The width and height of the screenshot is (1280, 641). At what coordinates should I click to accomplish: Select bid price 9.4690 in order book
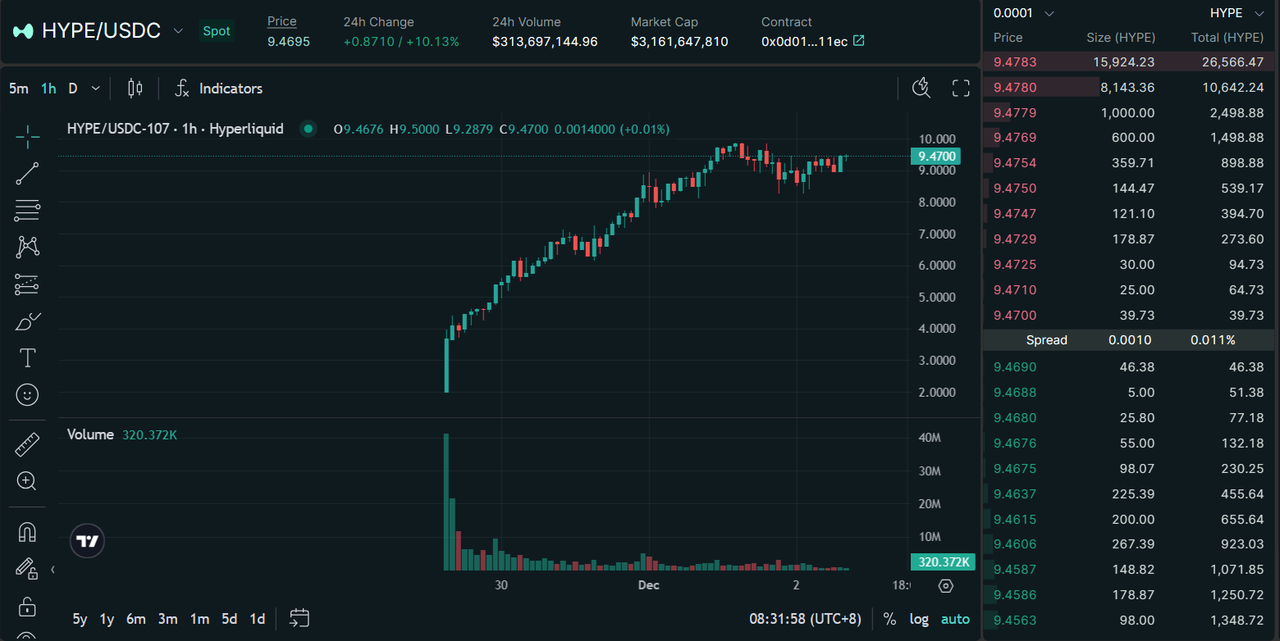click(x=1015, y=367)
